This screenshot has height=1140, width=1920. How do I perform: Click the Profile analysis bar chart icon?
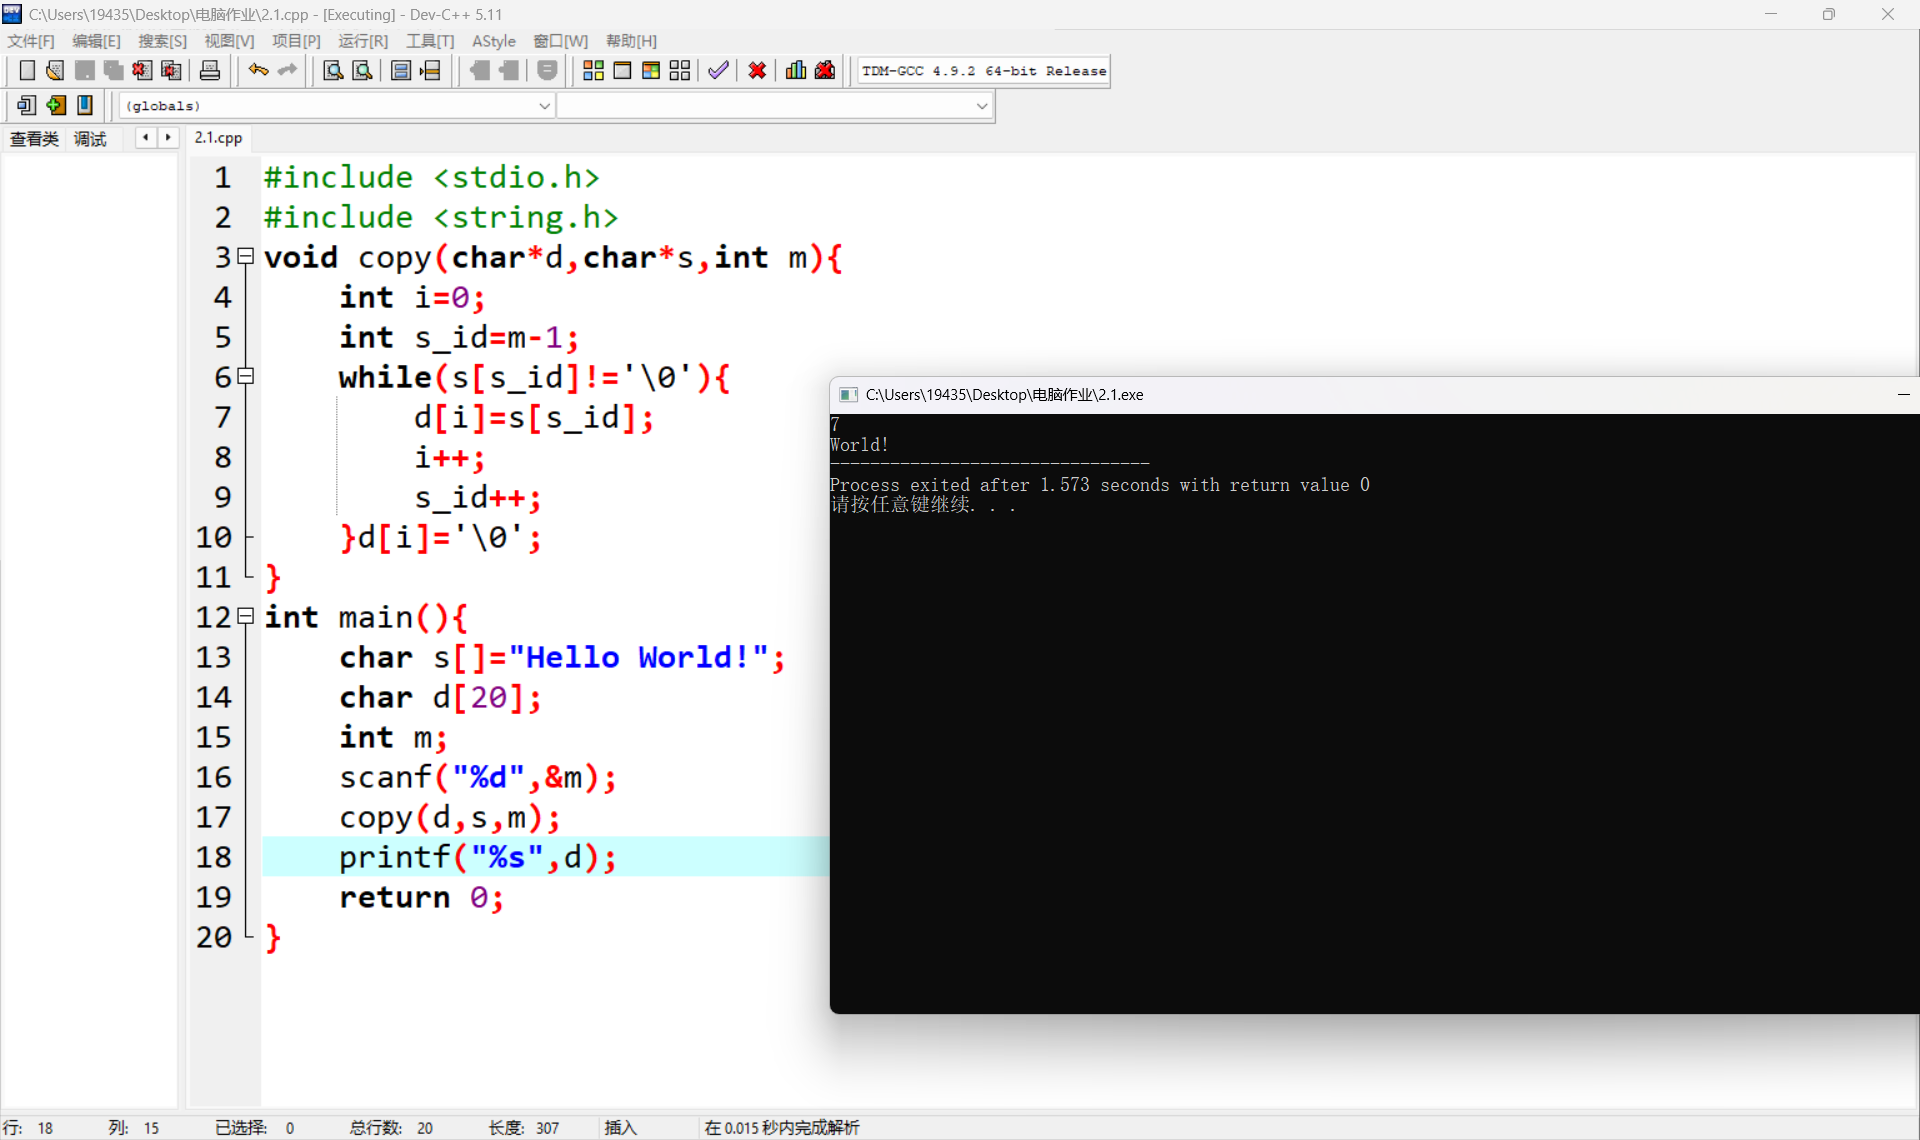coord(796,70)
